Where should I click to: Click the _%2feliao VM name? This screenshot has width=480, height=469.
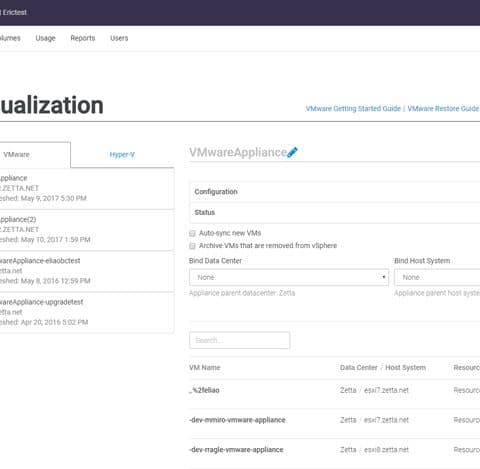coord(204,390)
